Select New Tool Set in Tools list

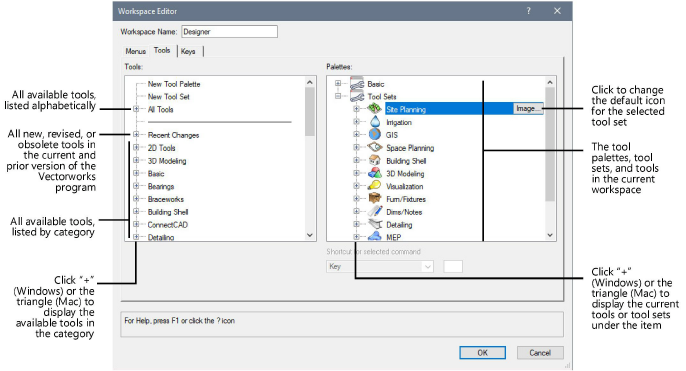tap(168, 97)
